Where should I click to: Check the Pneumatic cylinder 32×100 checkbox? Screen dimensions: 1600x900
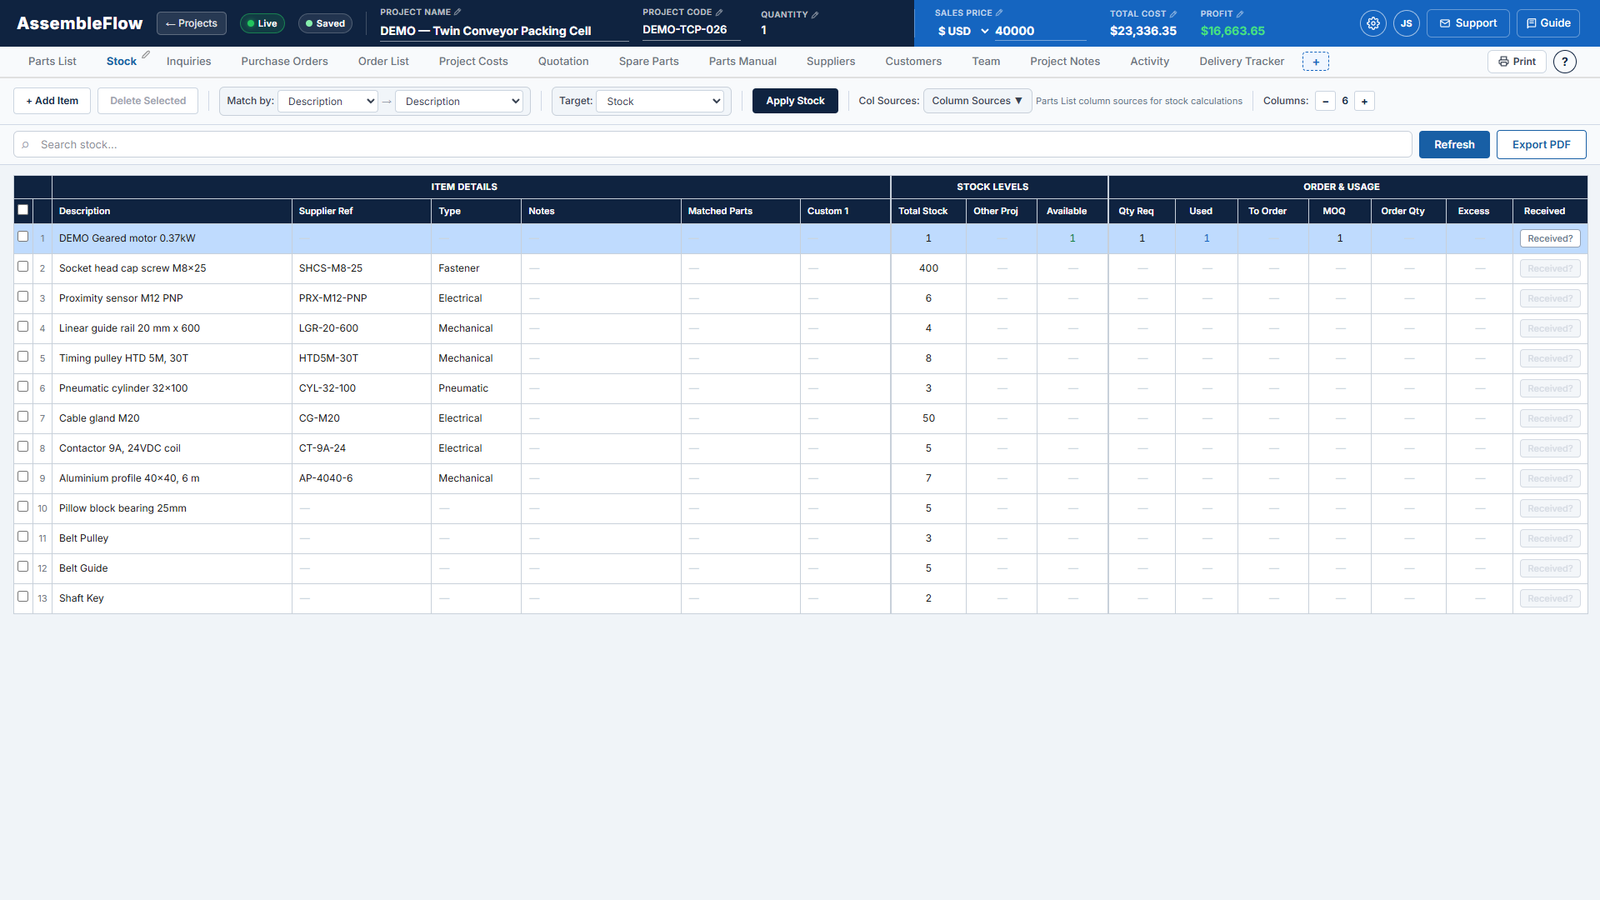(23, 387)
